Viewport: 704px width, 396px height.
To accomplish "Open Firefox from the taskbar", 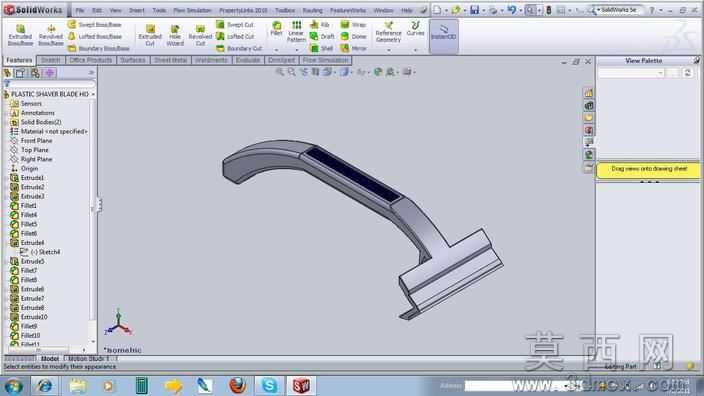I will click(x=238, y=386).
